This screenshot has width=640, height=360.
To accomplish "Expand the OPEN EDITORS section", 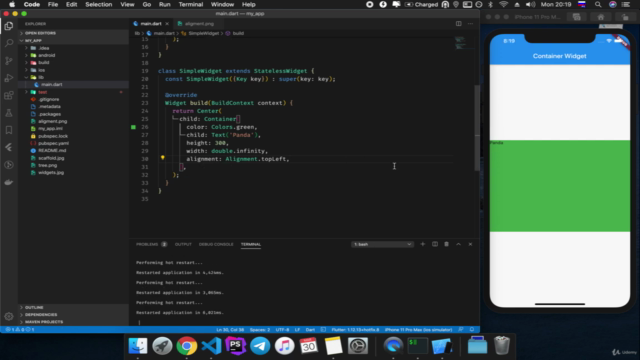I will [x=40, y=33].
